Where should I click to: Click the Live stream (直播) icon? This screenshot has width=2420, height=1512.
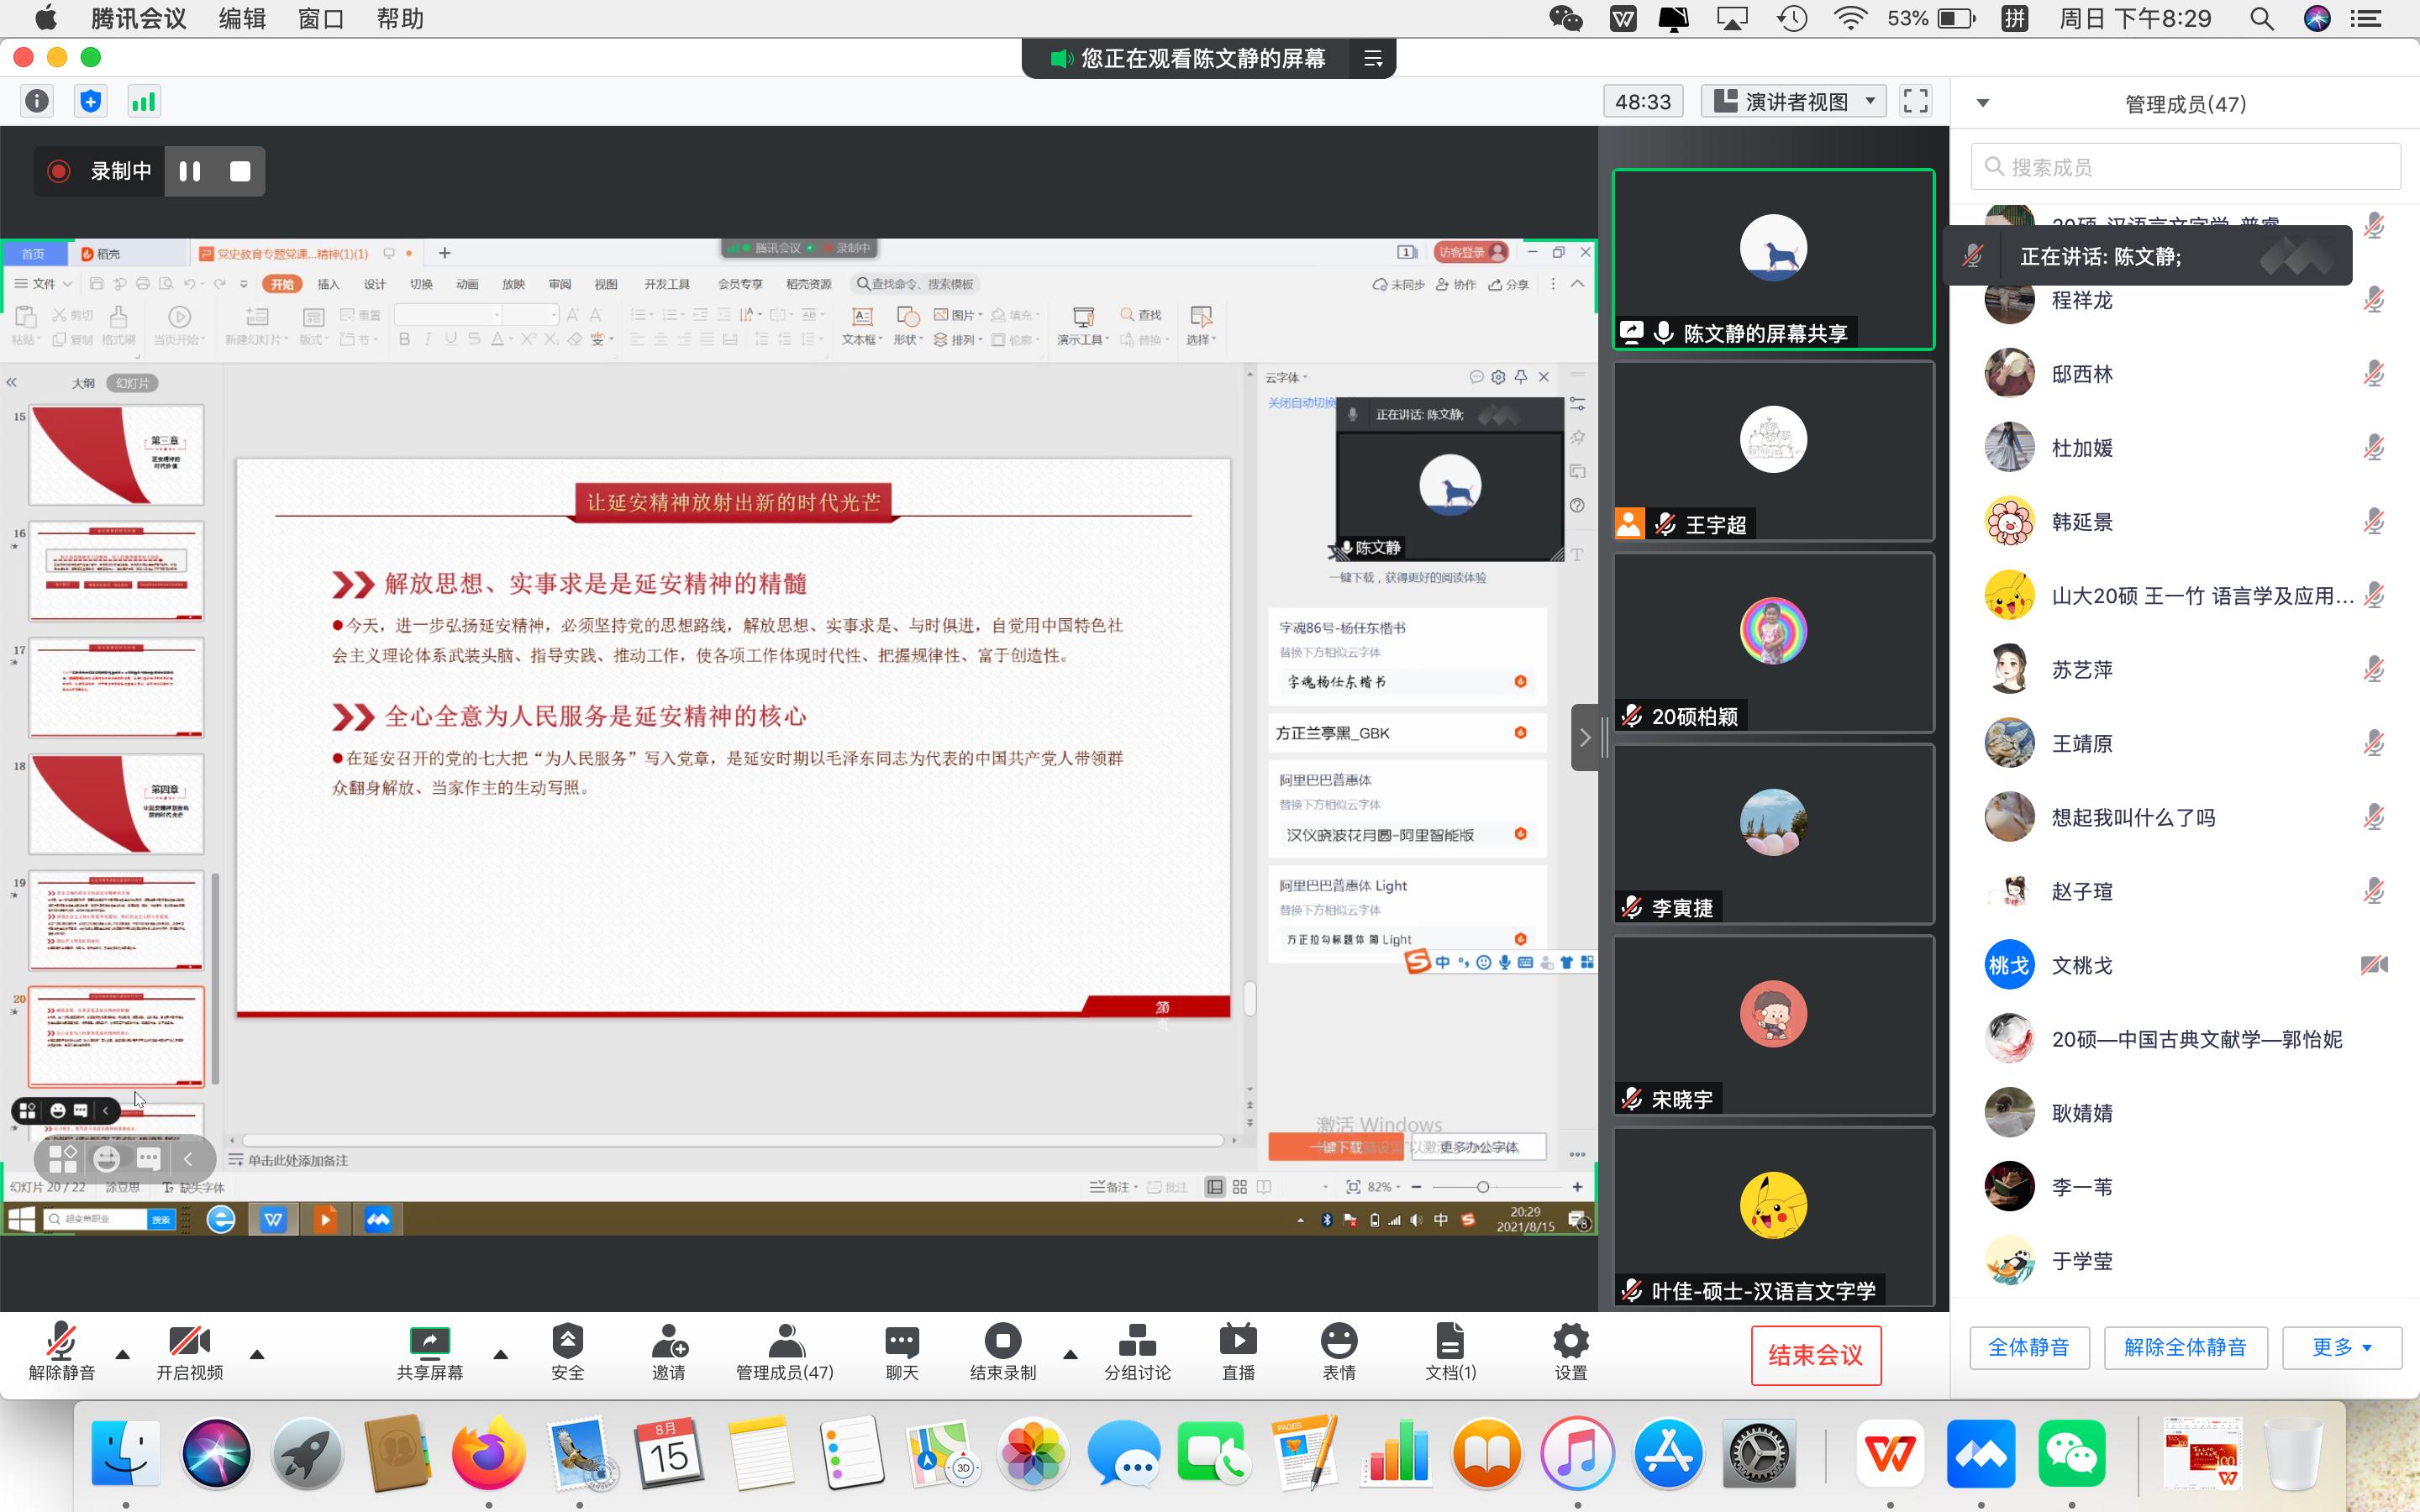pyautogui.click(x=1238, y=1341)
